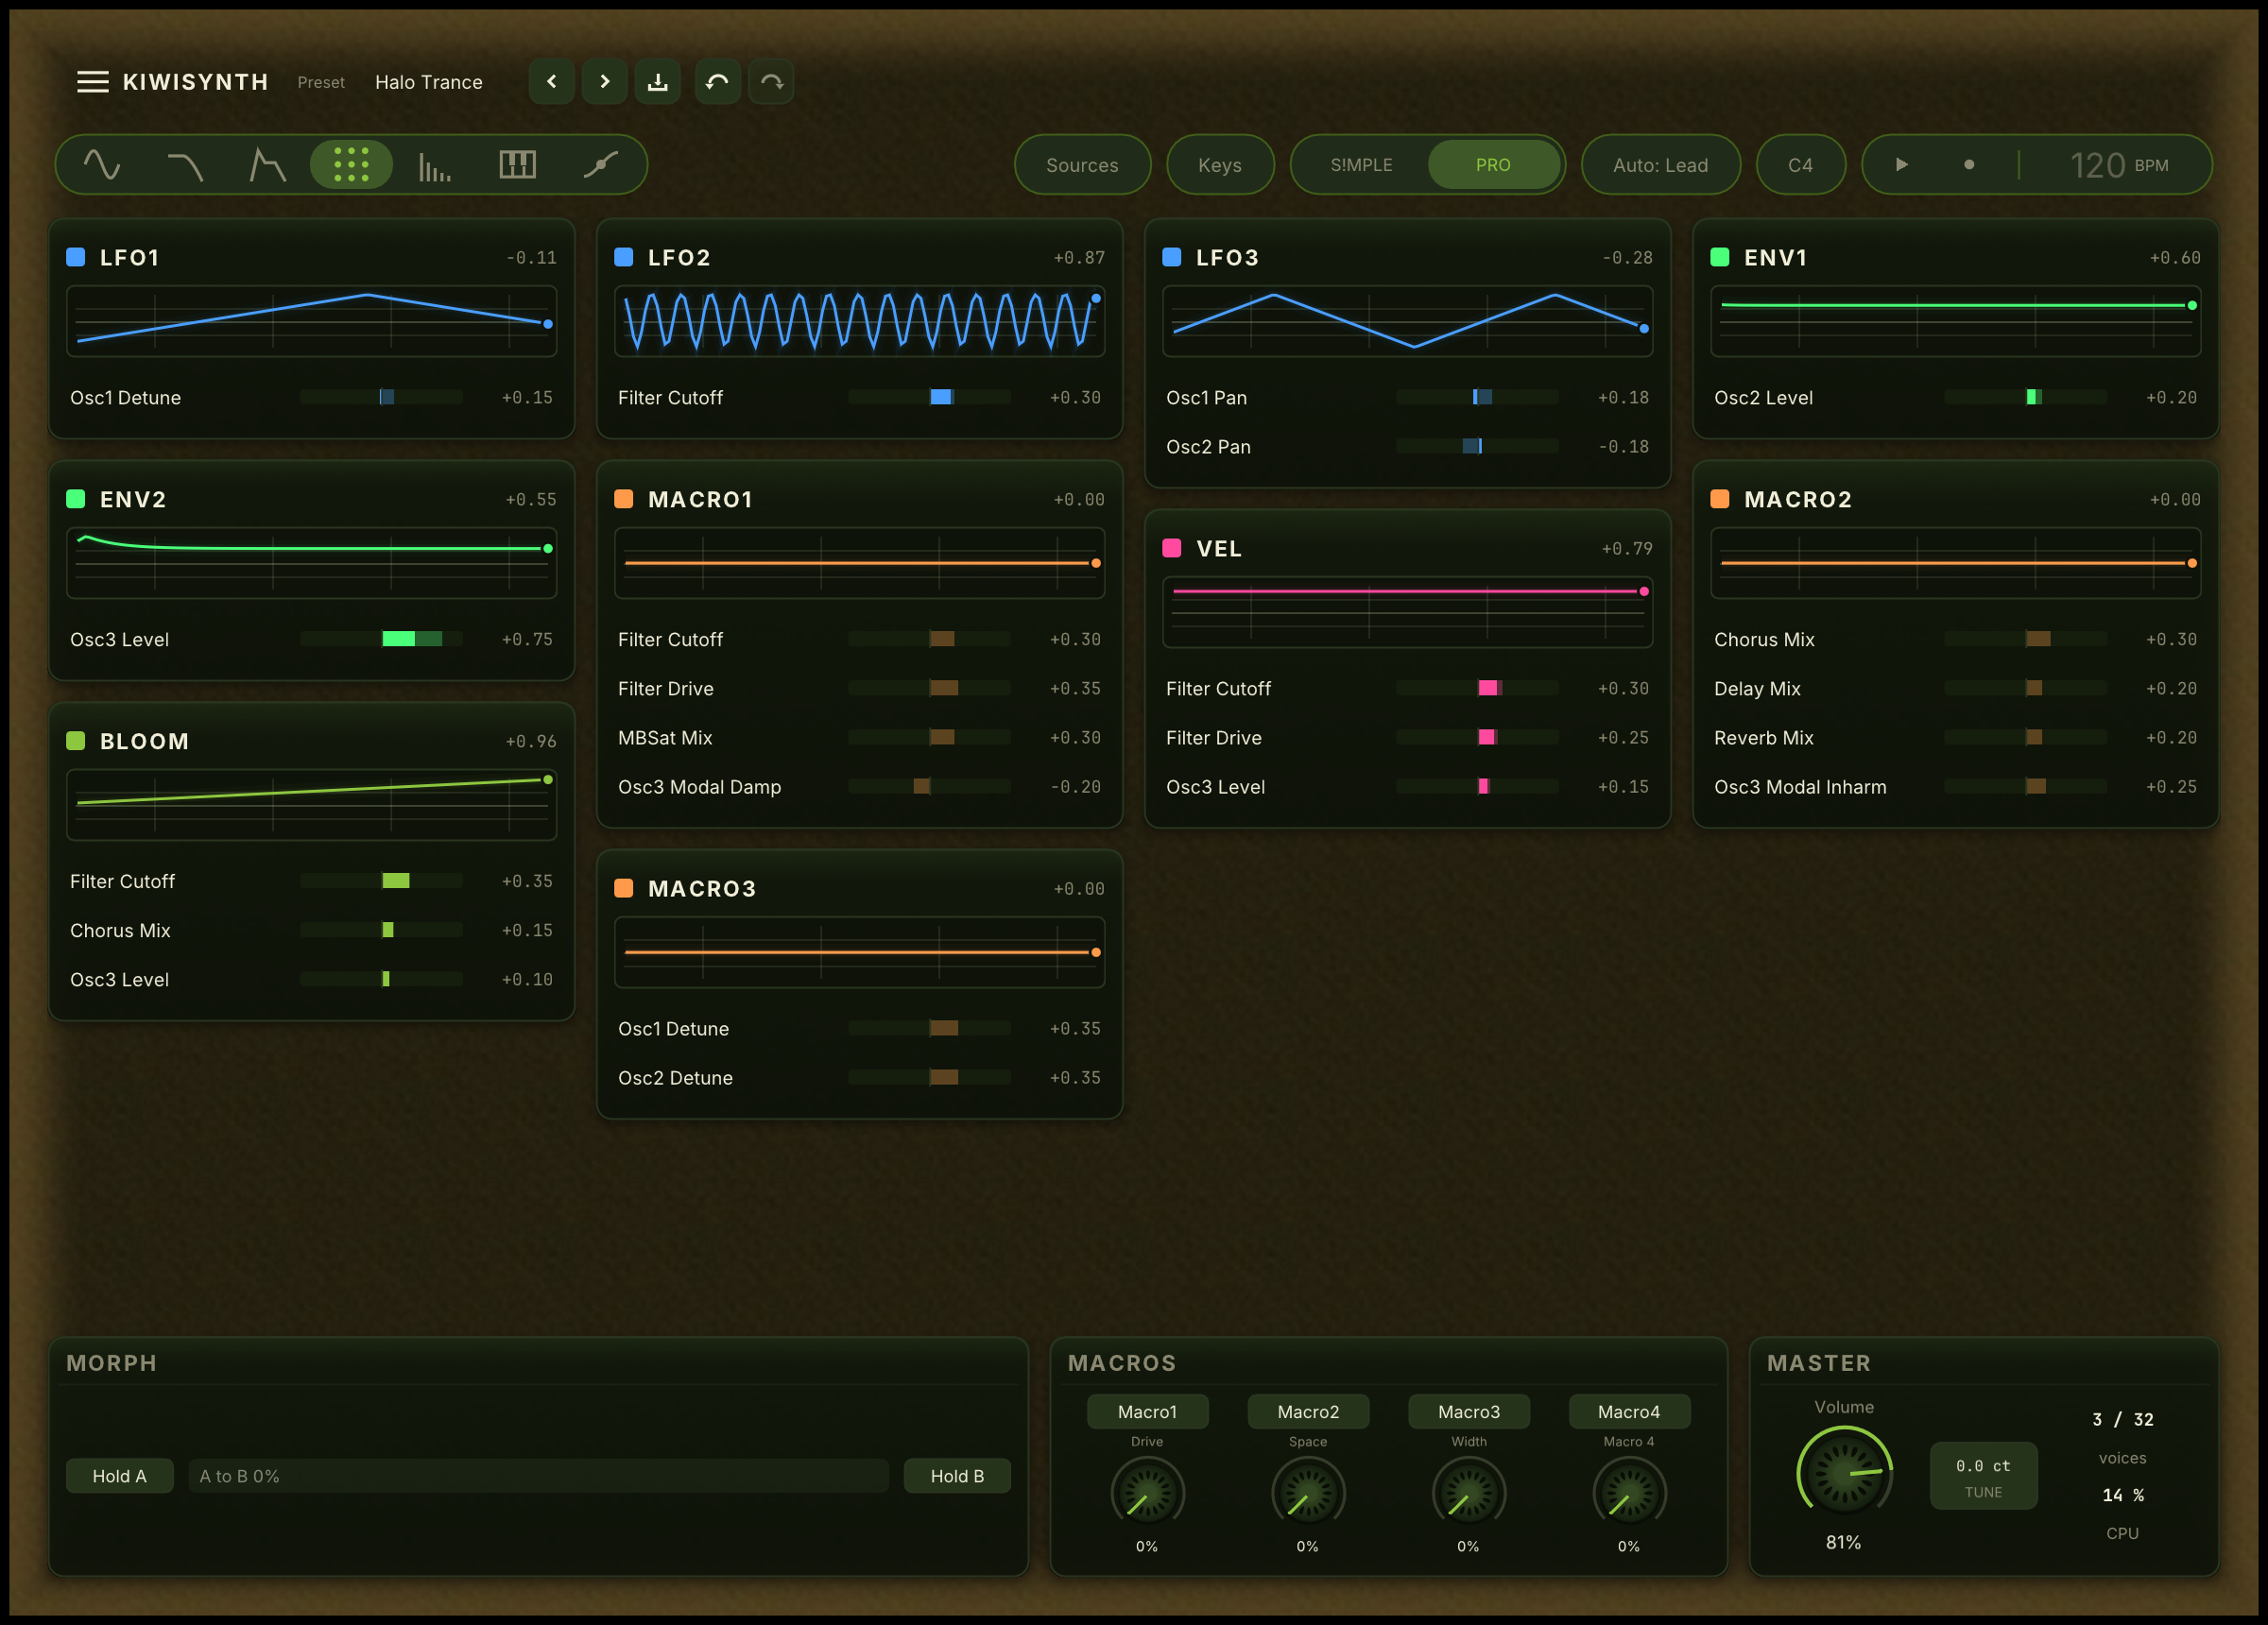Open the tab with the slash-dot icon
The image size is (2268, 1625).
pyautogui.click(x=600, y=165)
